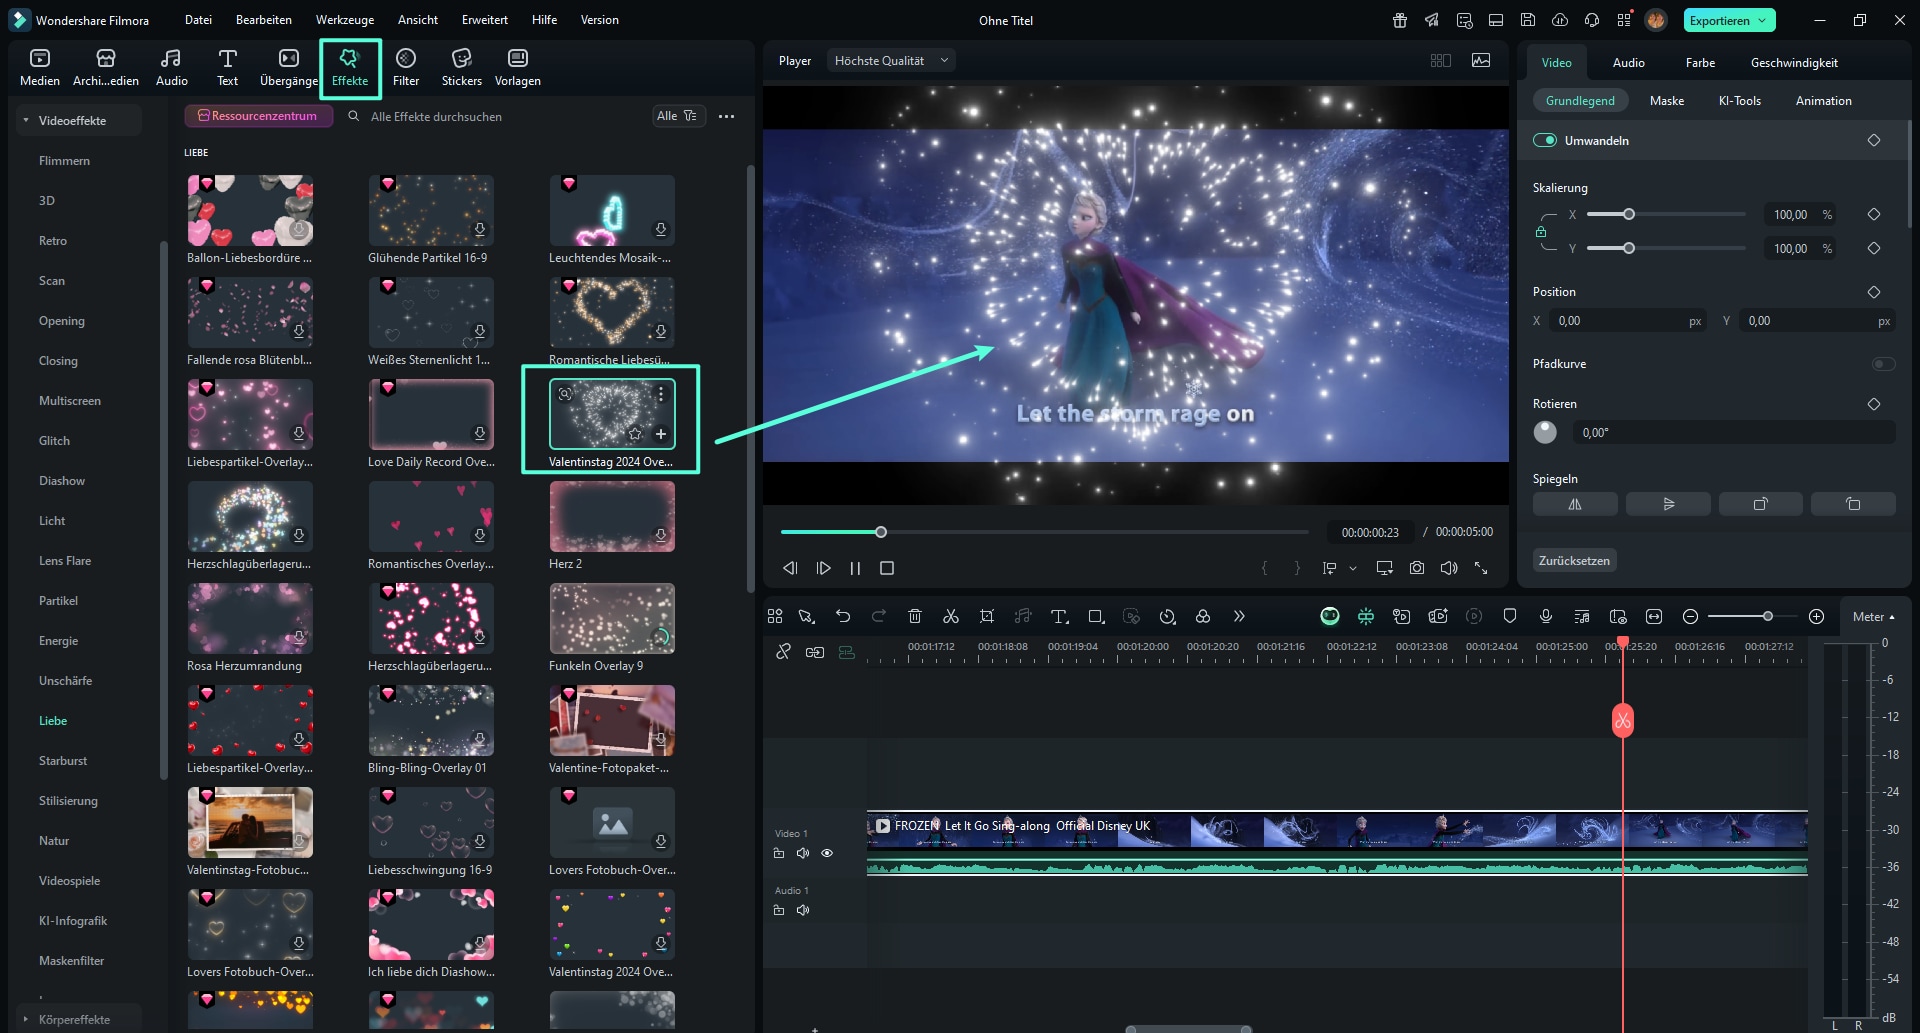Lock the Video 1 track
Viewport: 1920px width, 1033px height.
point(779,853)
